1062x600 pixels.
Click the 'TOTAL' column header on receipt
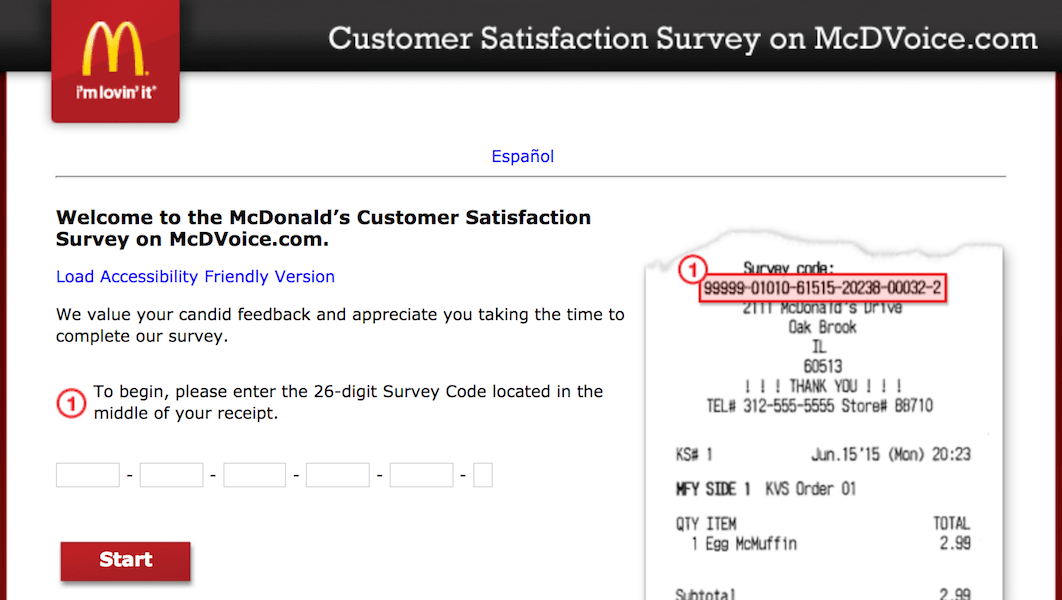(x=952, y=523)
